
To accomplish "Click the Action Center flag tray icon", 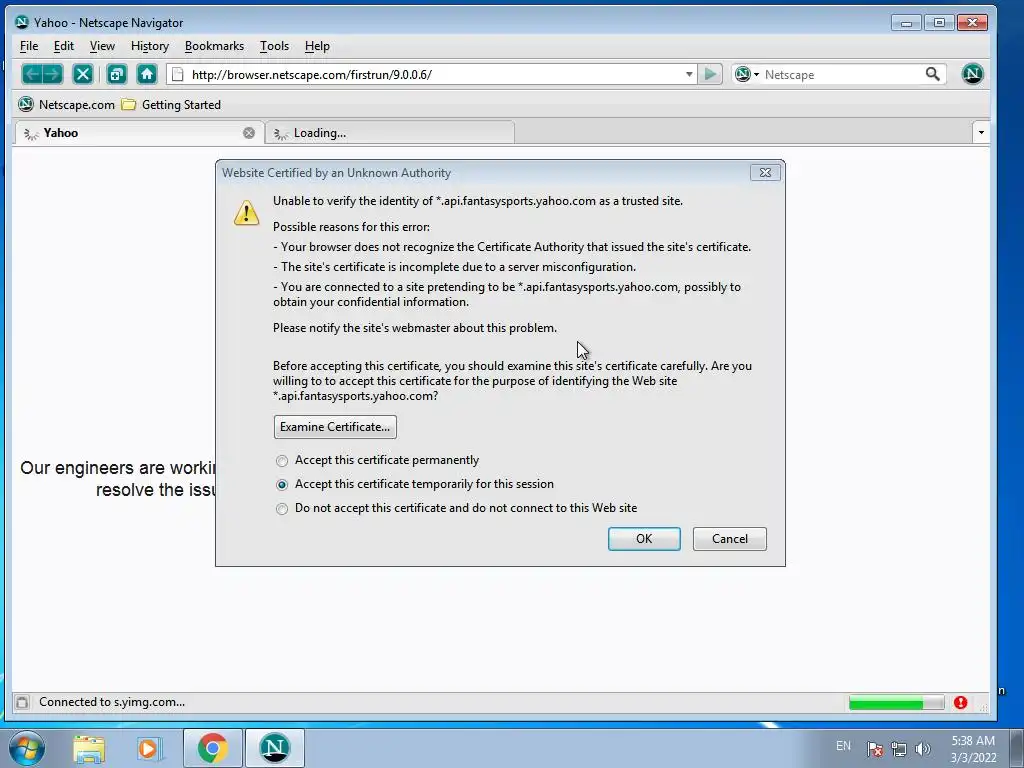I will point(875,749).
